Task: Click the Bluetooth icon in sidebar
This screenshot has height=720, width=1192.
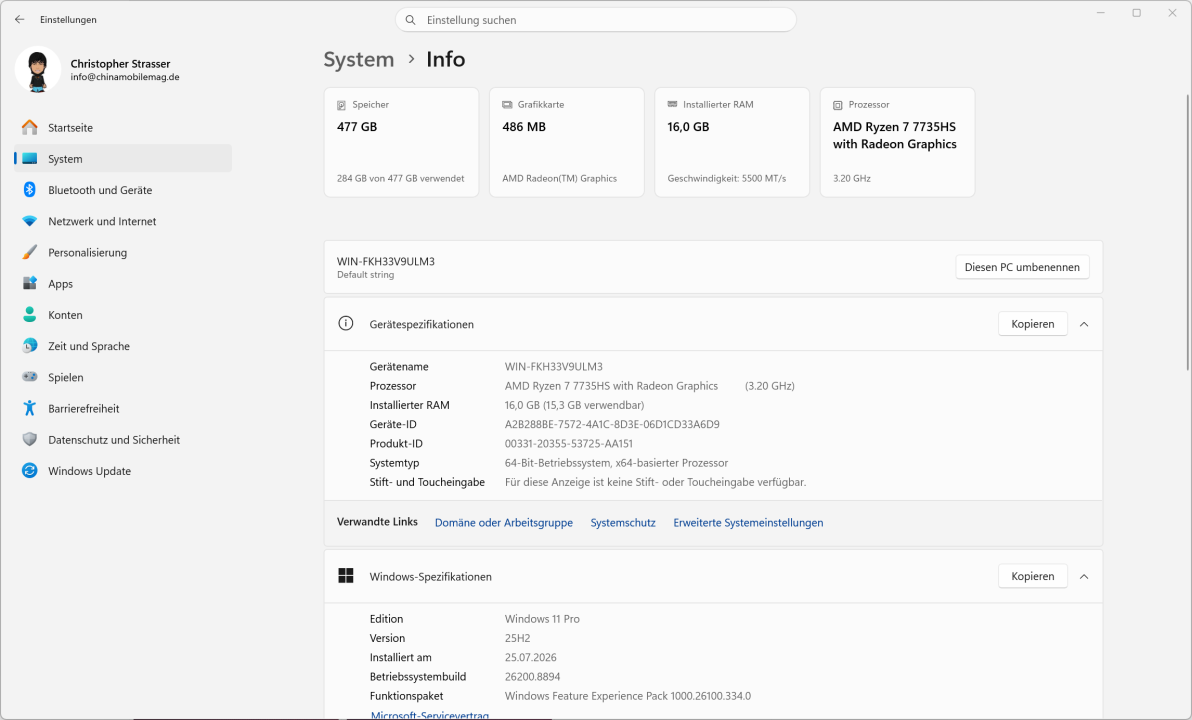Action: (x=30, y=189)
